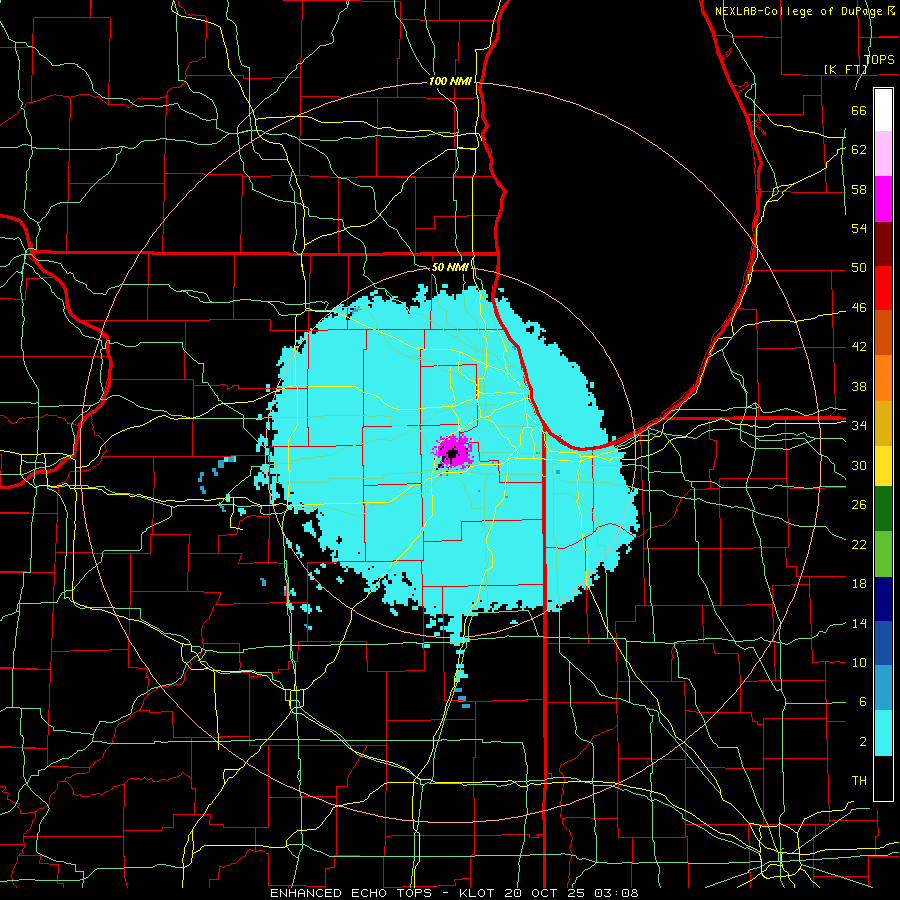Click the "58" legend value

pos(859,189)
